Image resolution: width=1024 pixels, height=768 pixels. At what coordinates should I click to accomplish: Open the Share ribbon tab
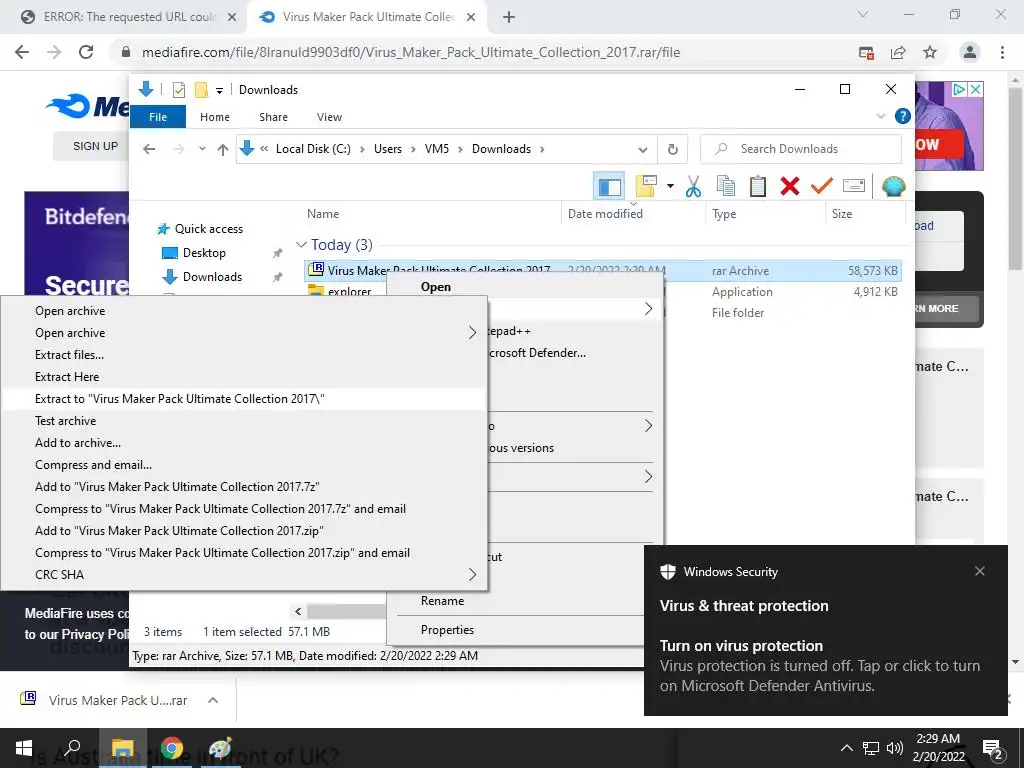click(x=273, y=117)
